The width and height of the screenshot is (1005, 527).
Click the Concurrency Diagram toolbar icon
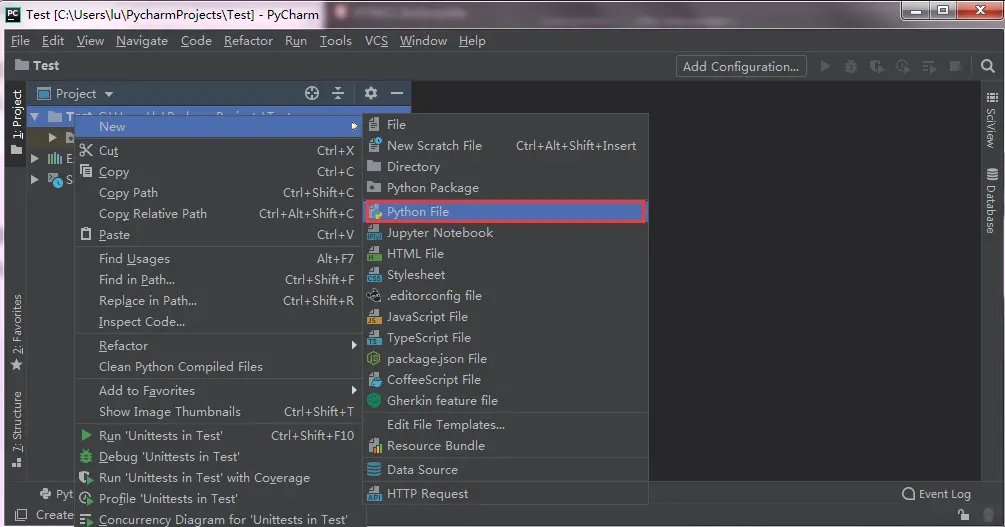point(929,66)
